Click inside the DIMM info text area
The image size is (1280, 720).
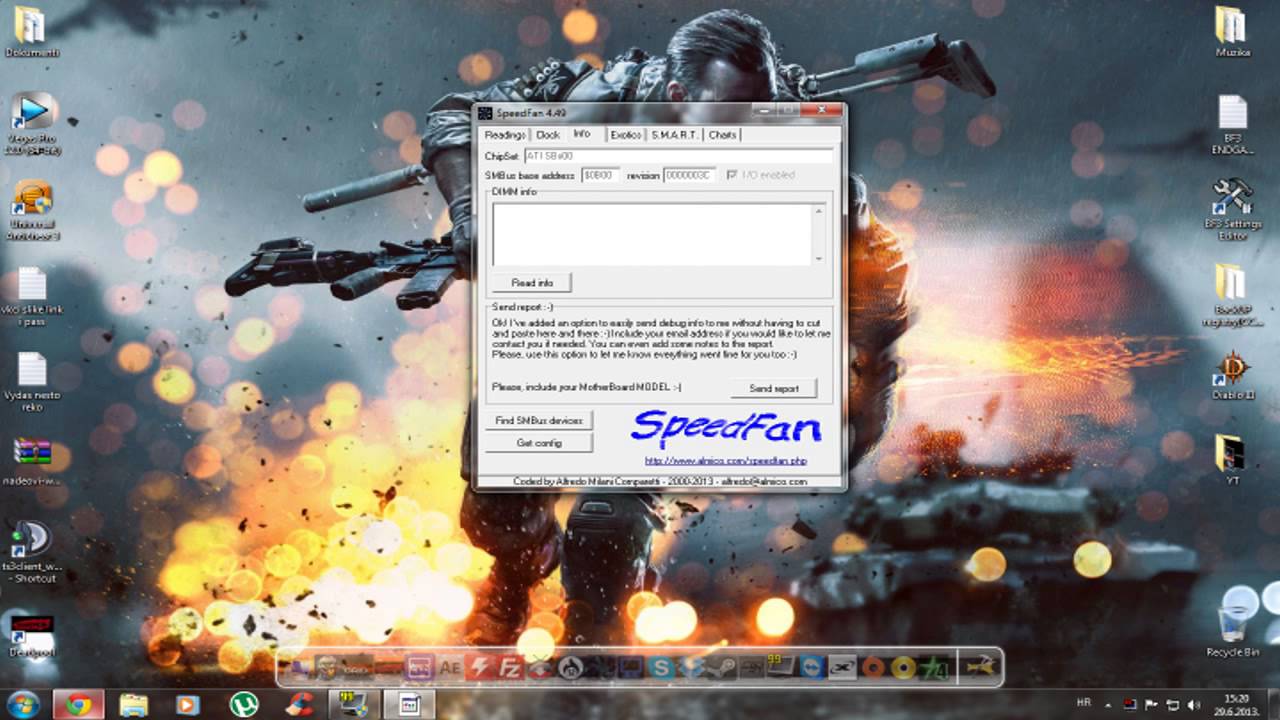pyautogui.click(x=653, y=235)
